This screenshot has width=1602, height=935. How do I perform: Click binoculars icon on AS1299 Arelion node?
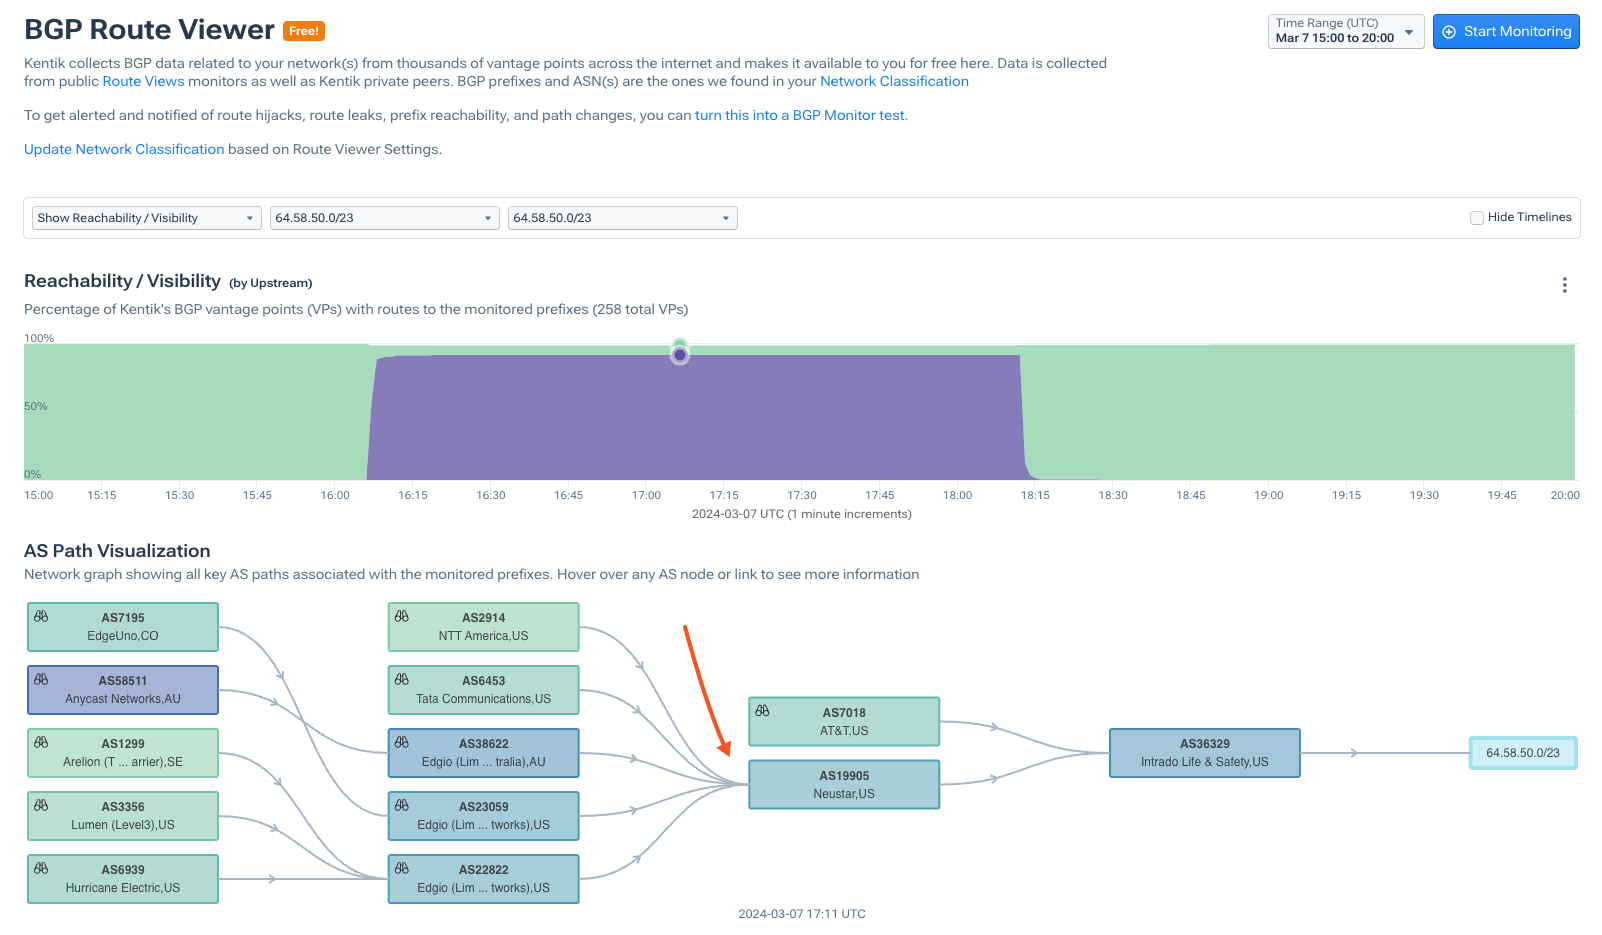click(x=41, y=743)
